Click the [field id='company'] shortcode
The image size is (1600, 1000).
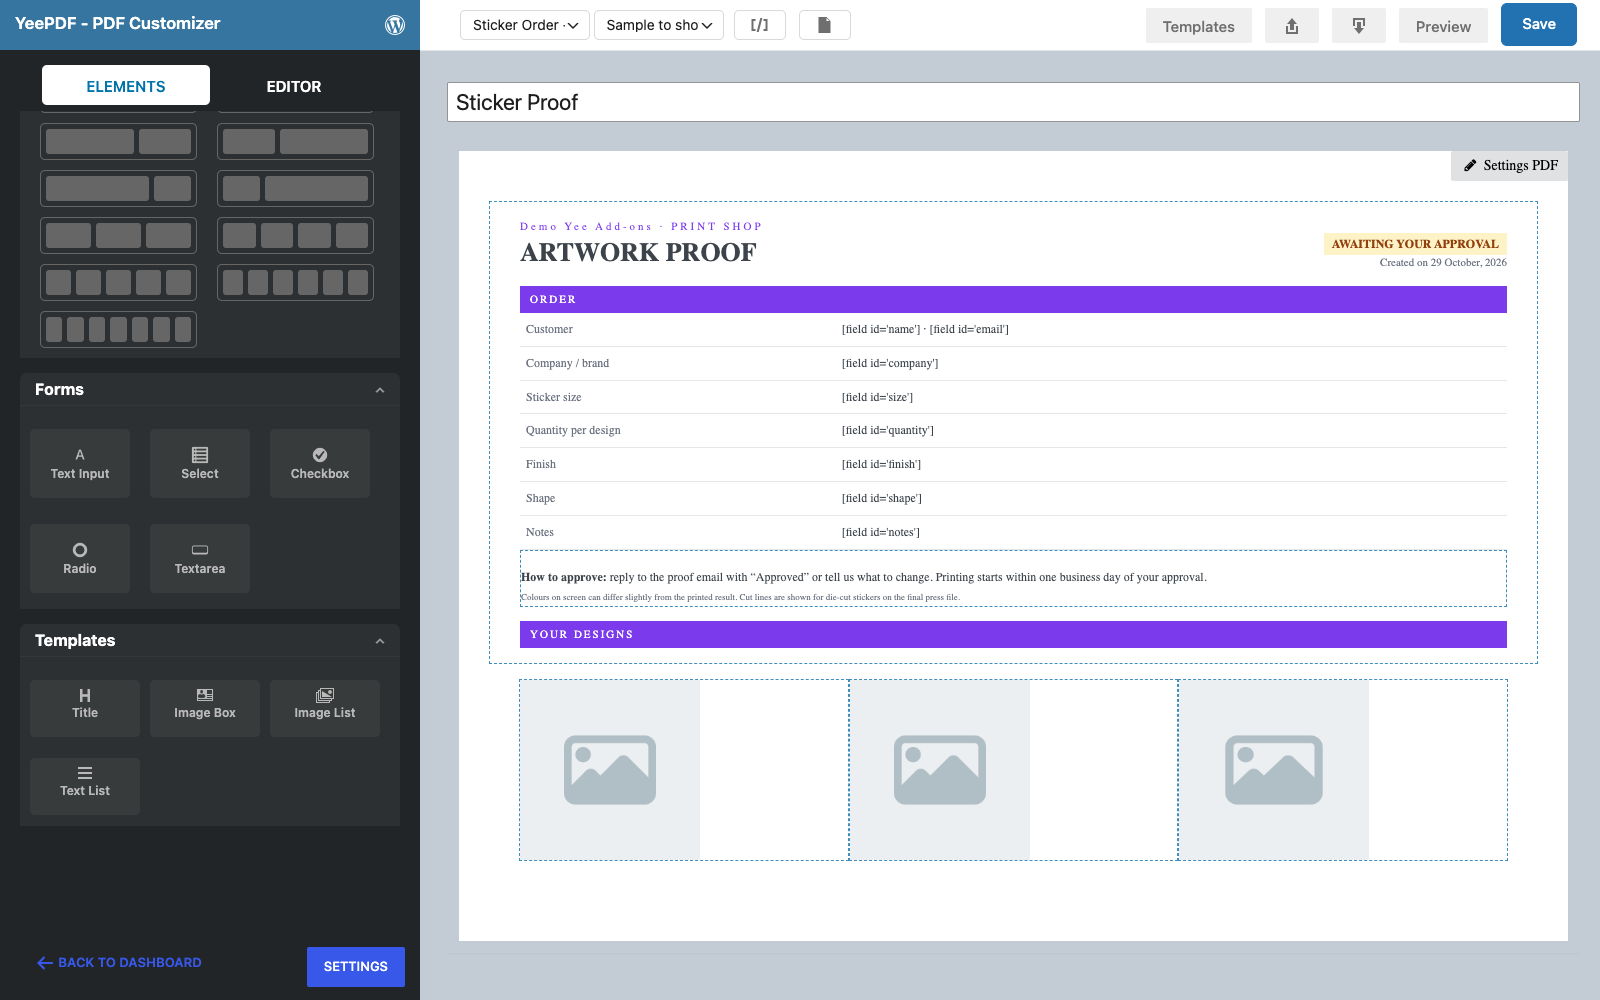(x=890, y=364)
